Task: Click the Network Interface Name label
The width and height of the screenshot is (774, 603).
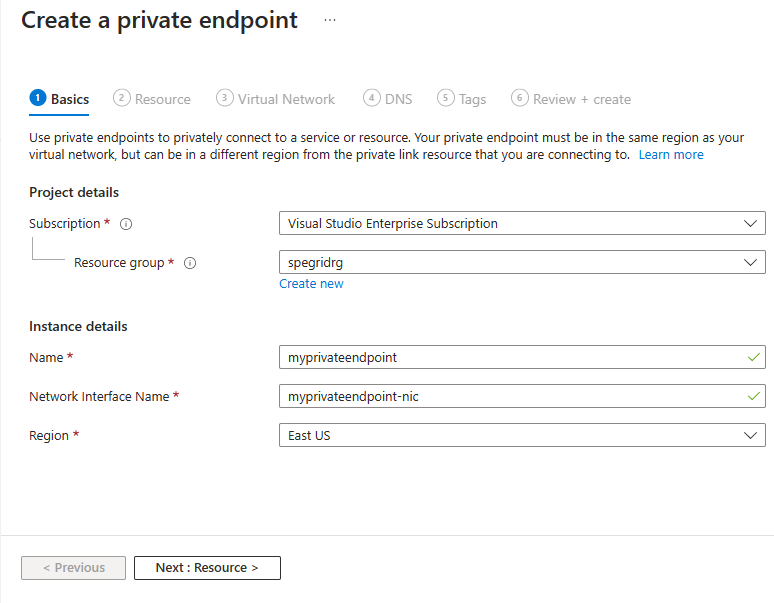Action: (x=99, y=397)
